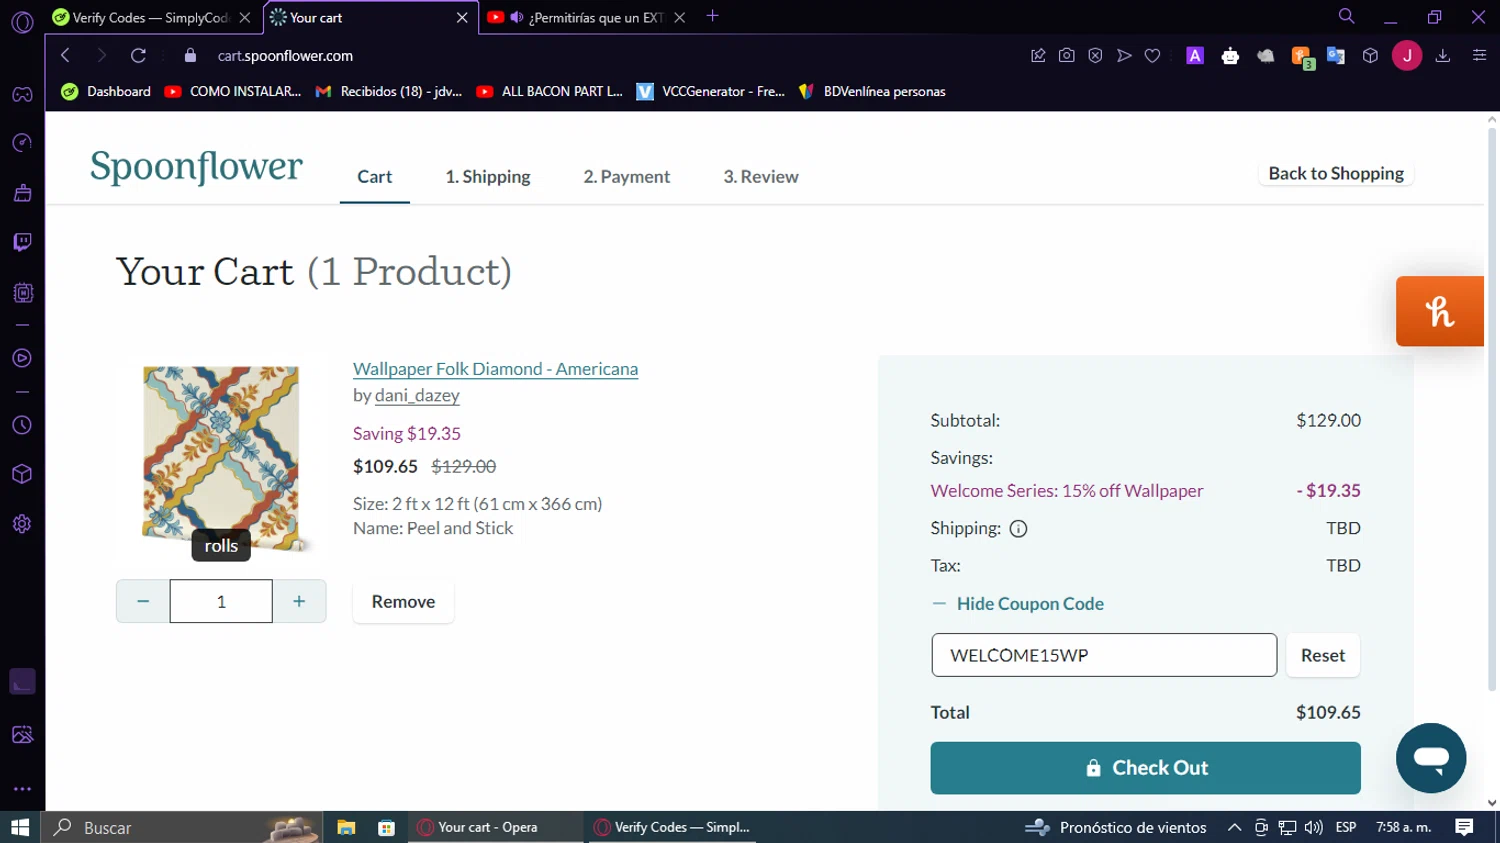
Task: Open Twitch icon in the Opera sidebar
Action: click(x=22, y=242)
